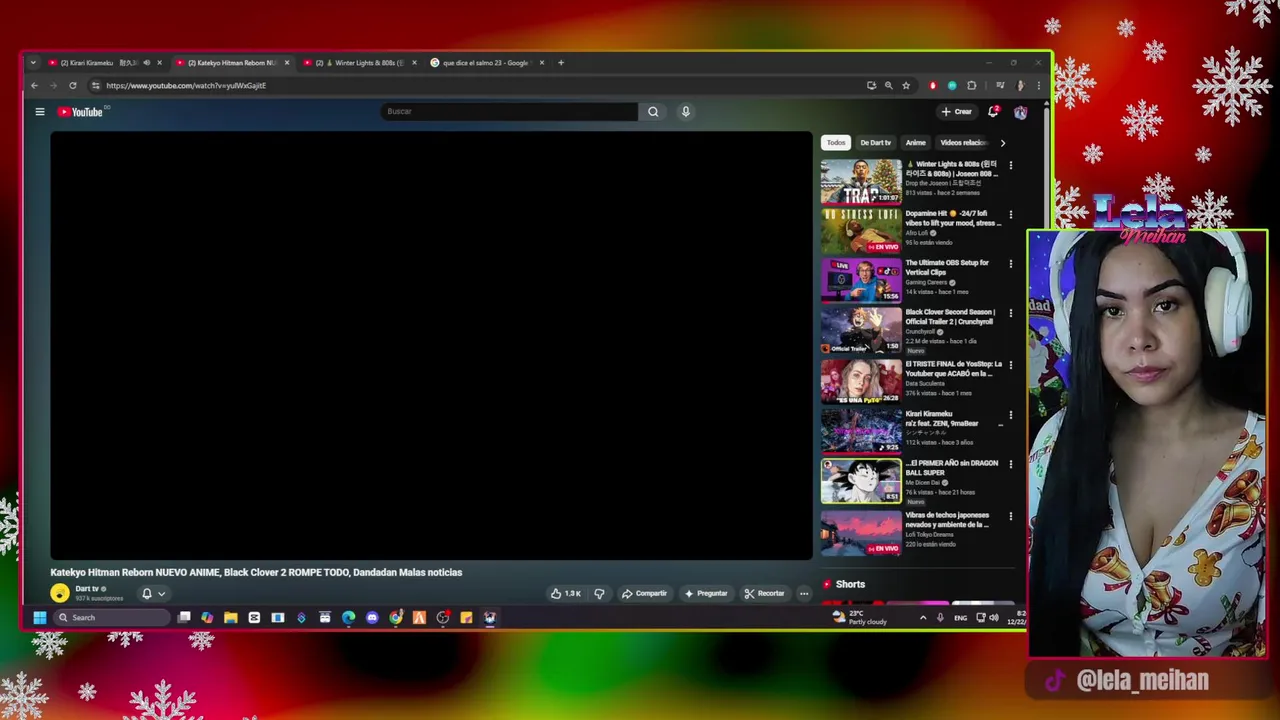This screenshot has height=720, width=1280.
Task: Reload the page with the refresh icon
Action: 72,86
